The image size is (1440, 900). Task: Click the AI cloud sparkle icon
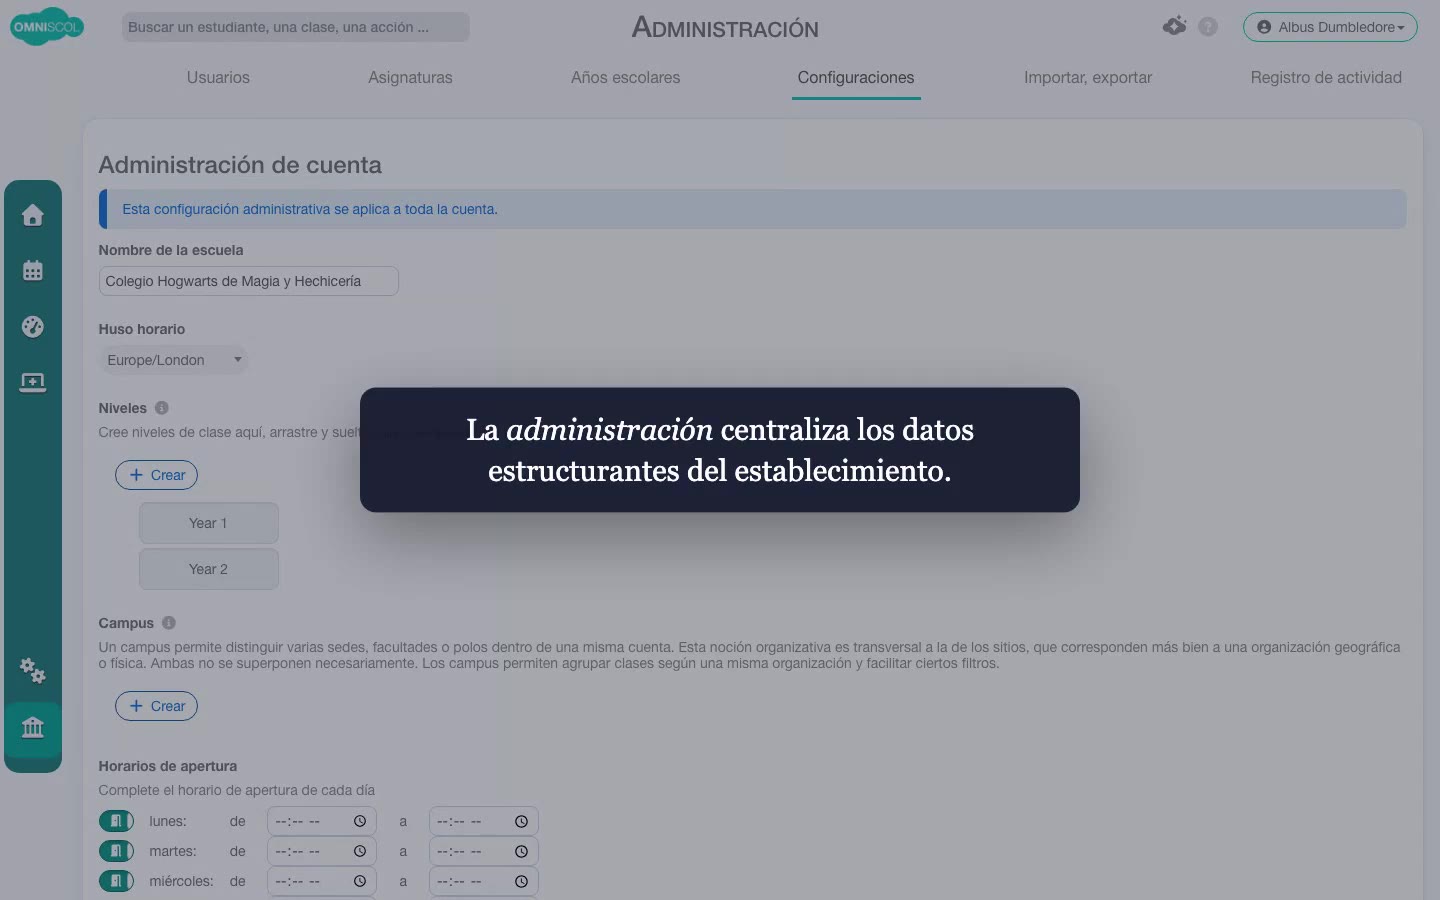tap(1175, 26)
